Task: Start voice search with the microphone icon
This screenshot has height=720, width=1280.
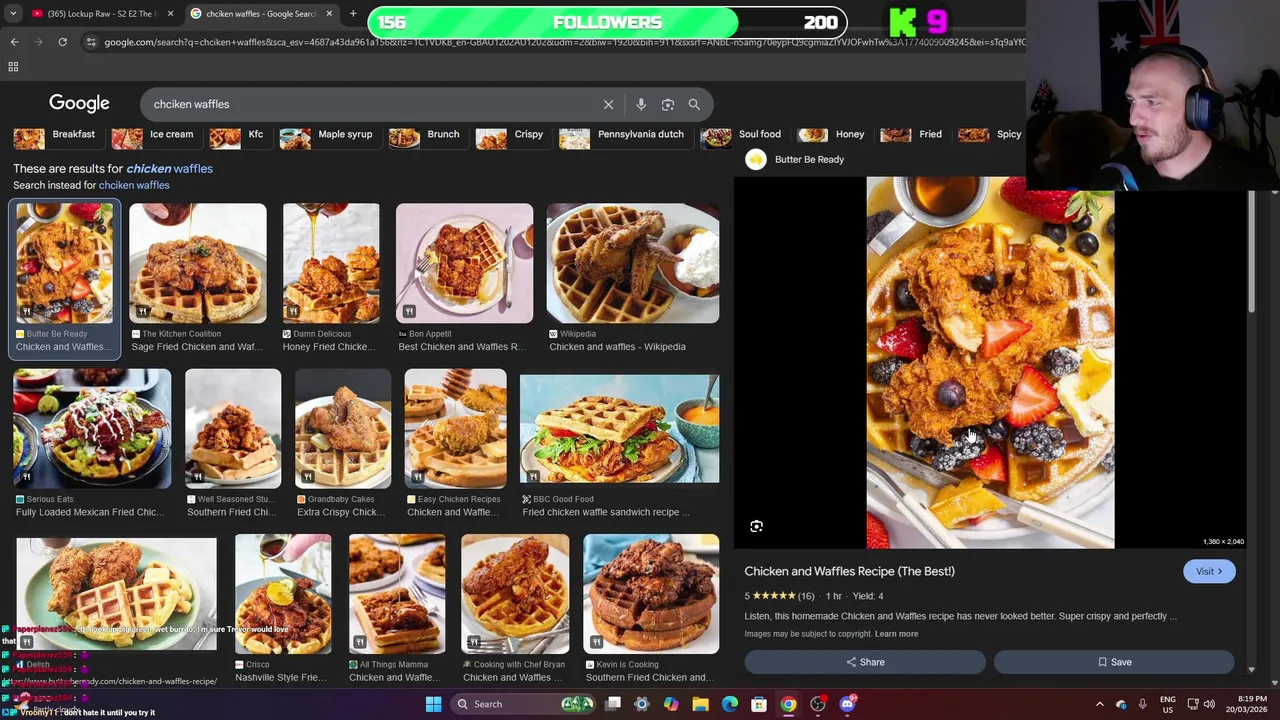Action: click(641, 104)
